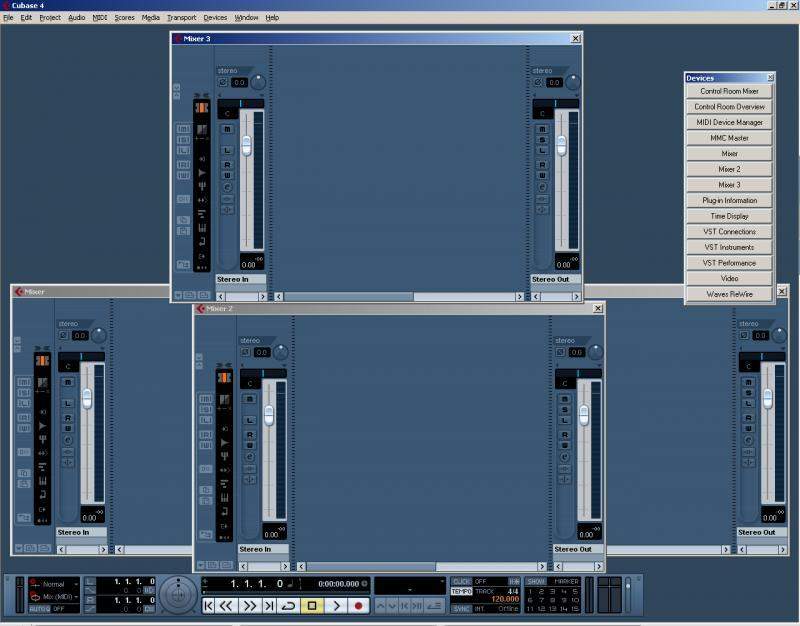Solo Stereo Out channel in Mixer 2
The width and height of the screenshot is (800, 626).
(x=565, y=410)
